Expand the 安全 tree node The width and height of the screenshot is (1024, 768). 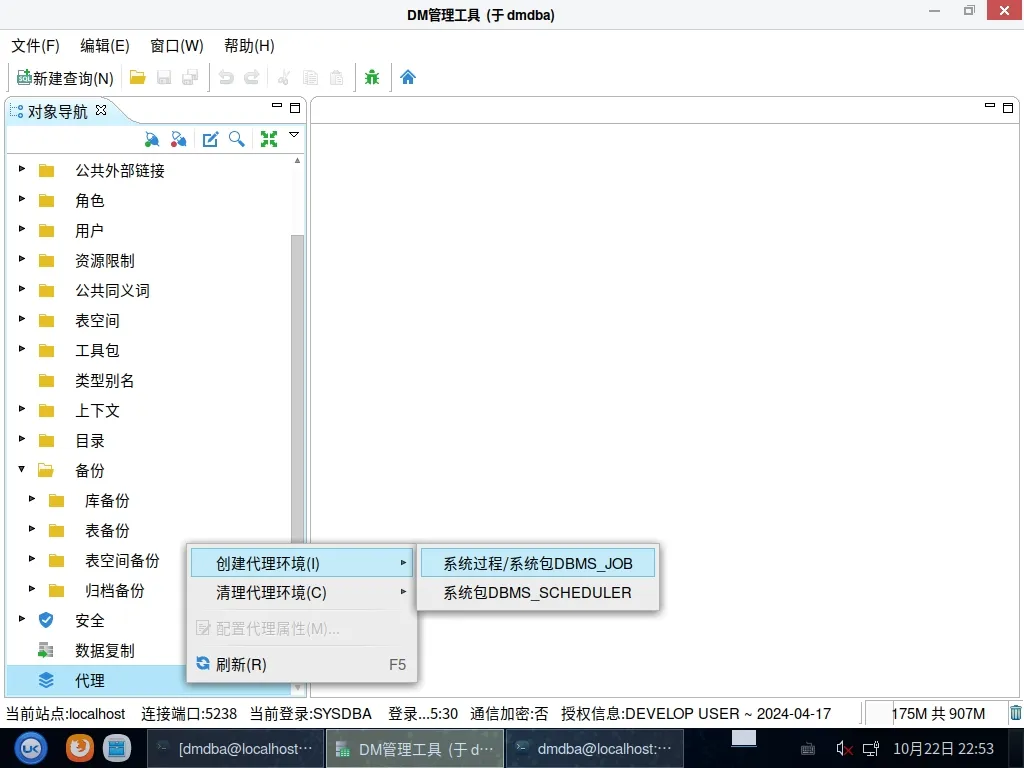22,620
